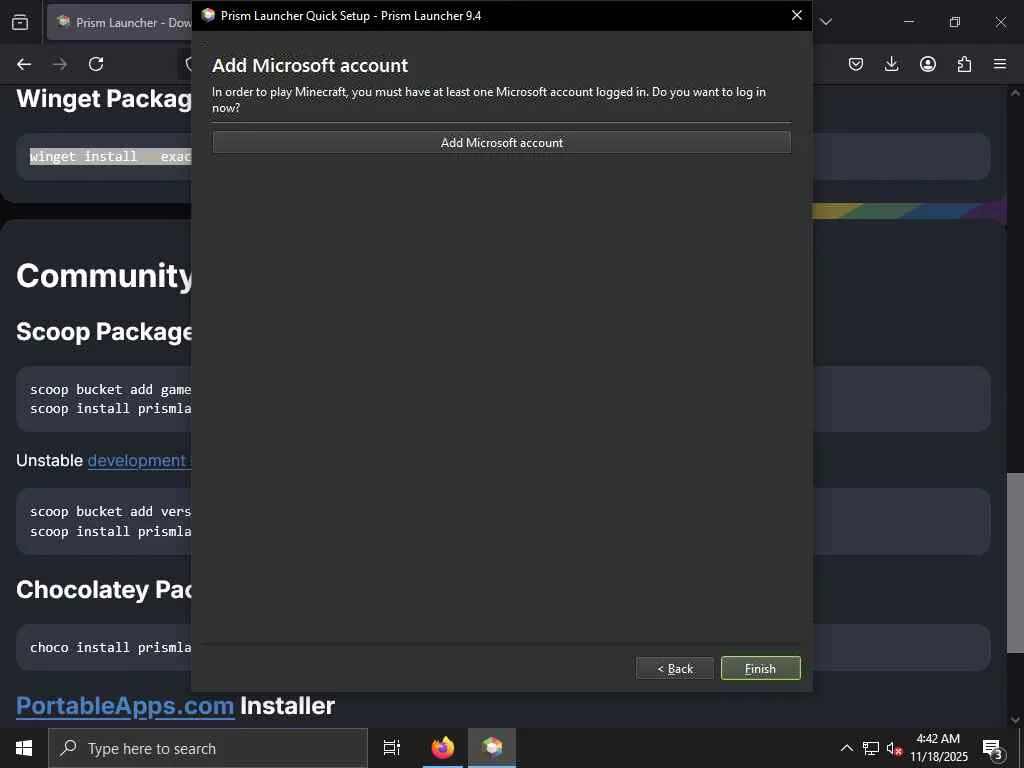The image size is (1024, 768).
Task: Click the Add Microsoft account heading text
Action: [x=310, y=65]
